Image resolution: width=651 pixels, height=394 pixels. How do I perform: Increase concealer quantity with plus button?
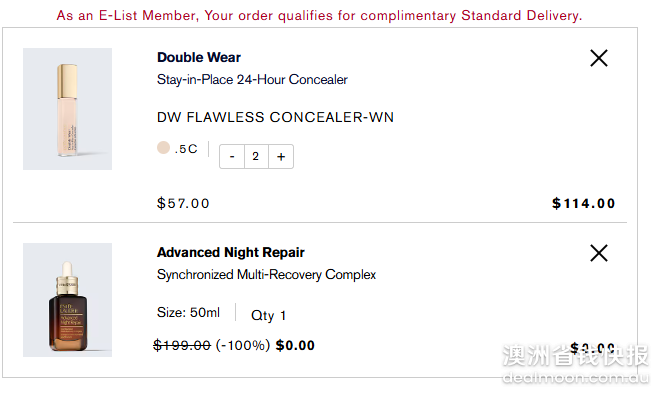tap(281, 157)
